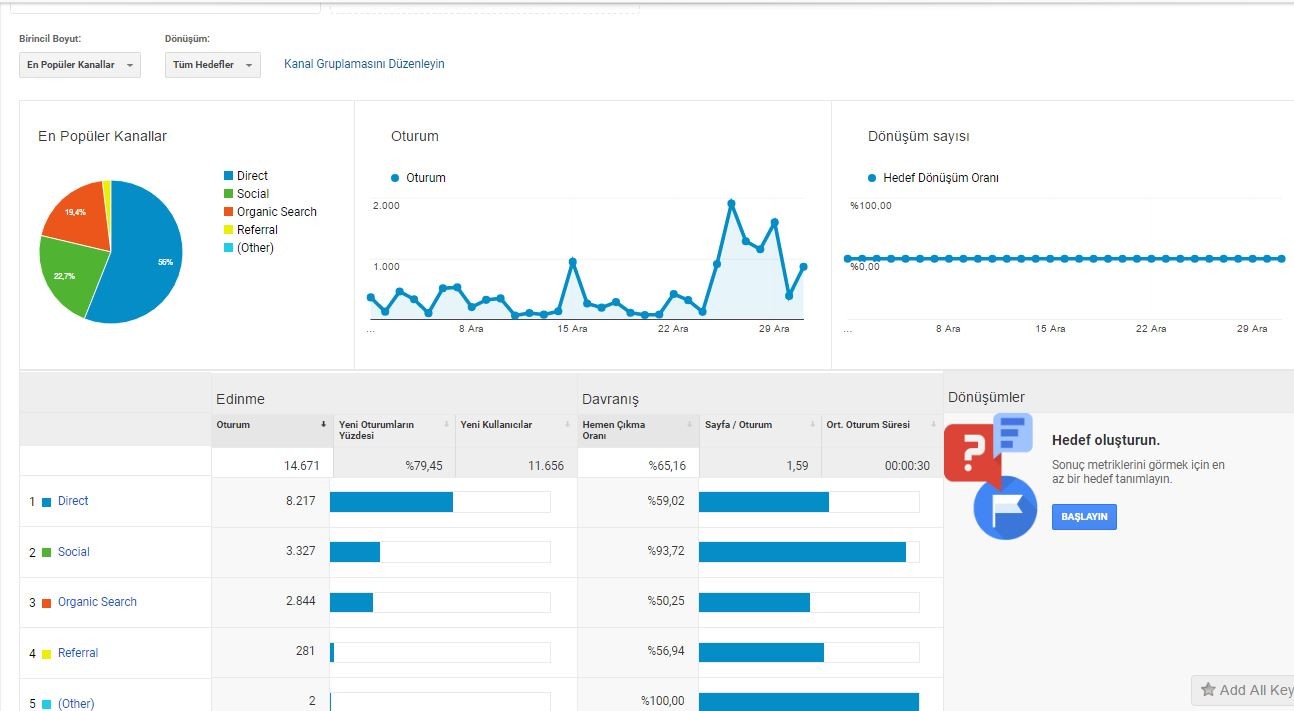The width and height of the screenshot is (1294, 711).
Task: Click the sort icon beside Yeni Kullanıcılar
Action: click(x=568, y=425)
